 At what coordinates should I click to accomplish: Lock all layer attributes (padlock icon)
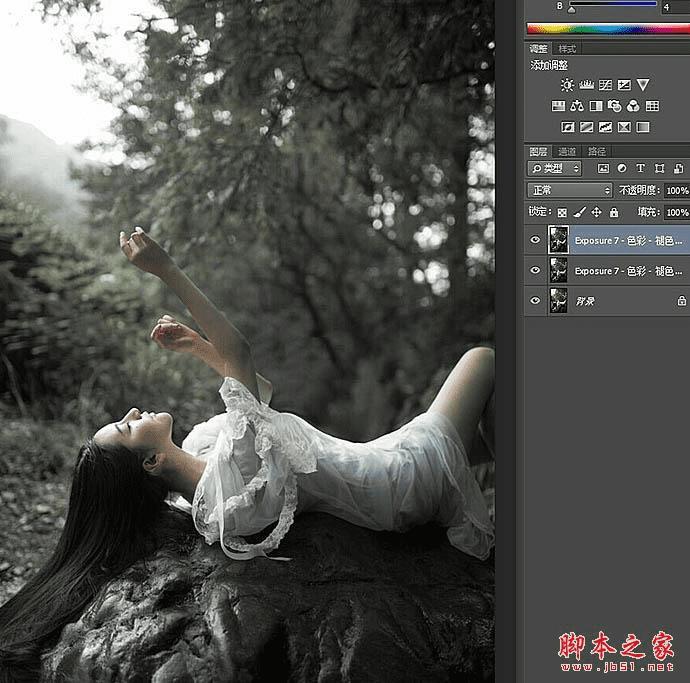(614, 213)
